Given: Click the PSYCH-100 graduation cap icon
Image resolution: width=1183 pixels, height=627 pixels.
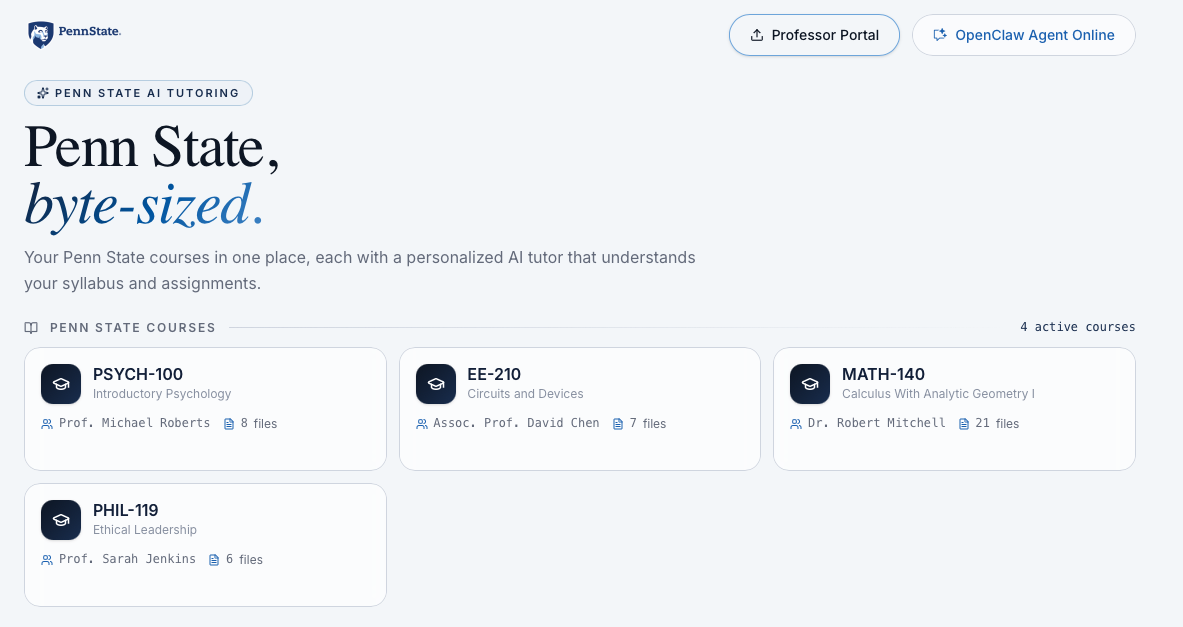Looking at the screenshot, I should pyautogui.click(x=61, y=384).
